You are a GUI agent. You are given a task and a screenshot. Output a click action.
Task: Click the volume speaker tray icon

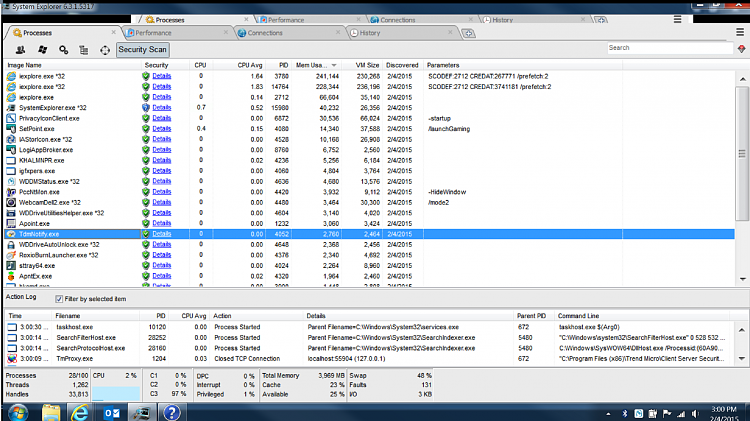[695, 413]
